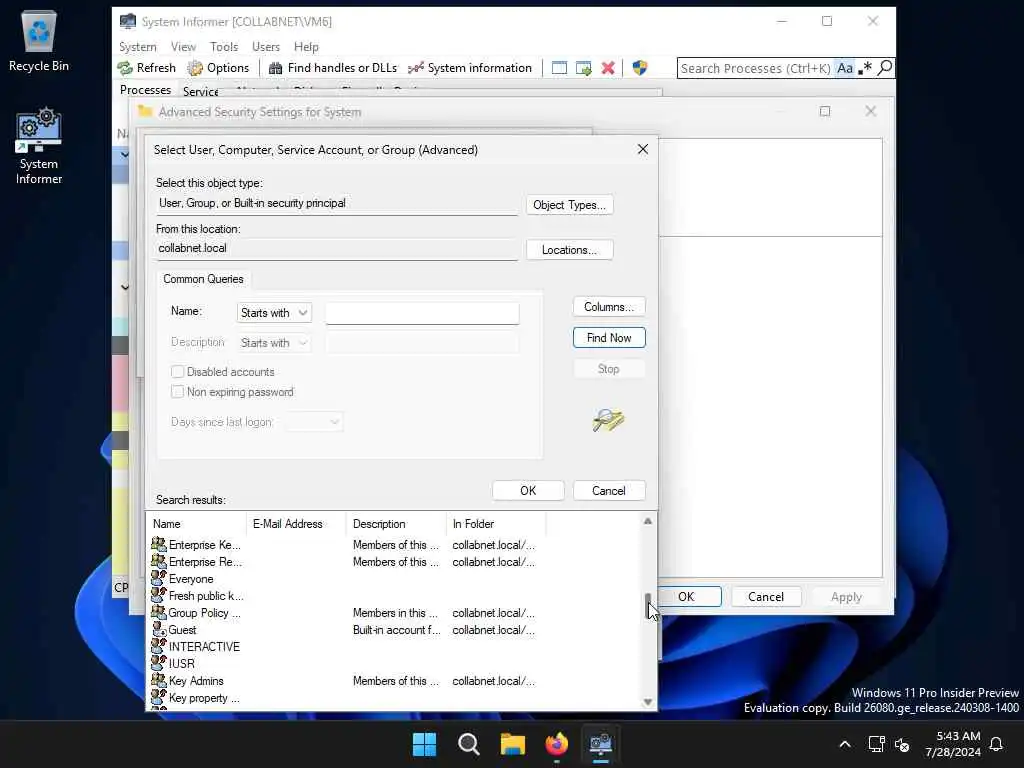Switch to the Processes tab
This screenshot has height=768, width=1024.
pyautogui.click(x=146, y=89)
